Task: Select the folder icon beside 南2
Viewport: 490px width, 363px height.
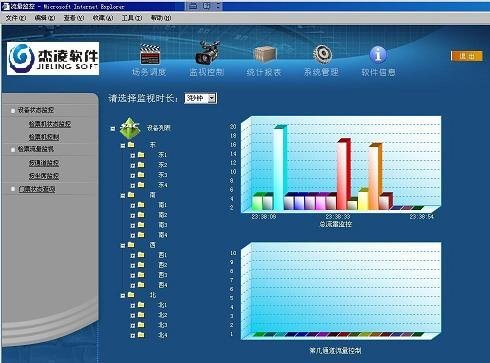Action: 141,215
